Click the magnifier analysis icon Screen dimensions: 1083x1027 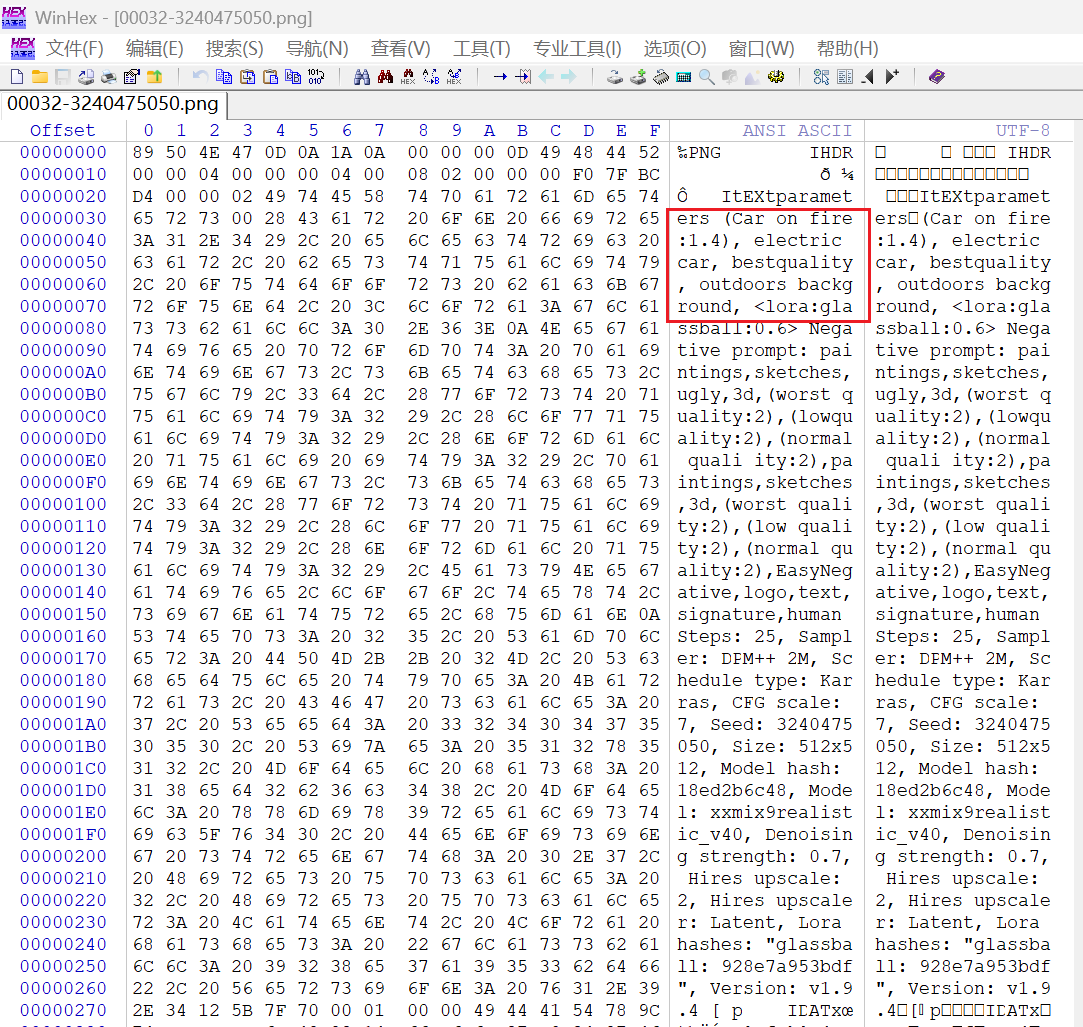(707, 77)
